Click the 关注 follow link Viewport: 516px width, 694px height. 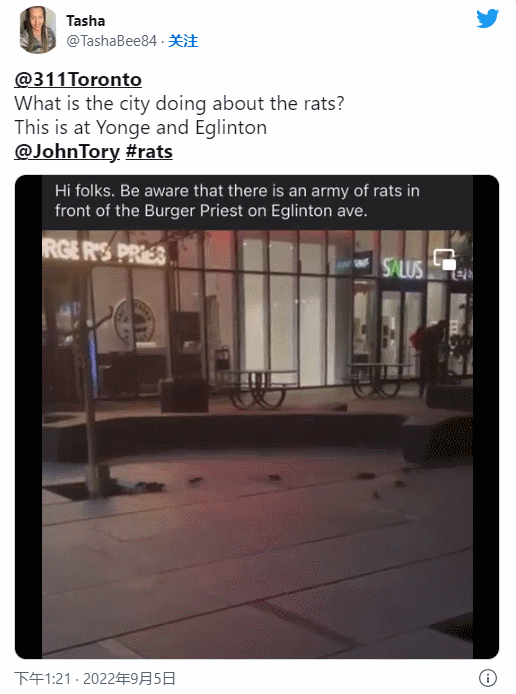(183, 41)
